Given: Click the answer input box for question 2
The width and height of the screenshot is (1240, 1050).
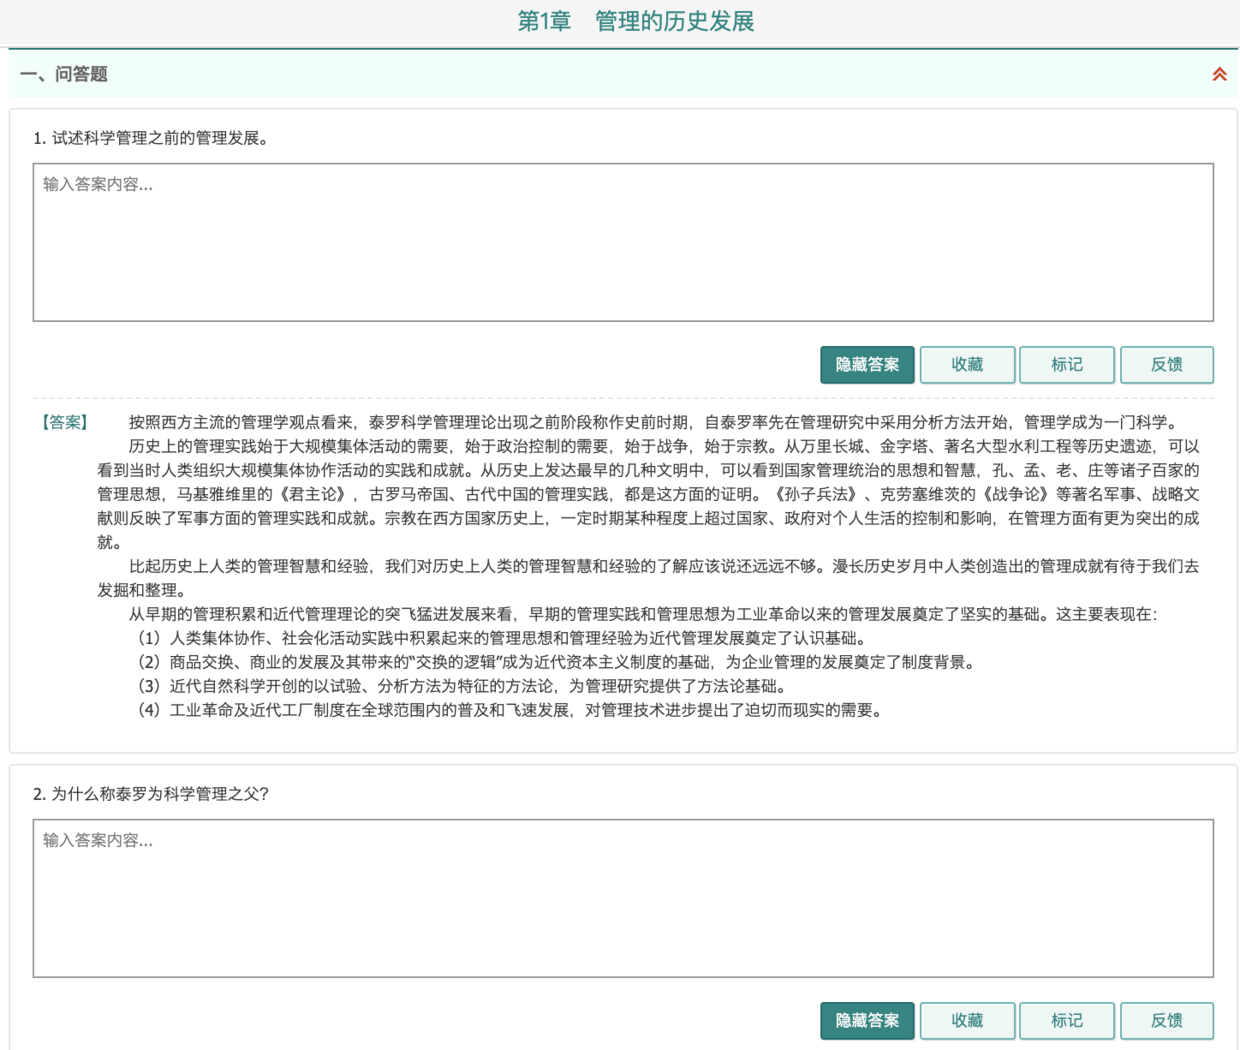Looking at the screenshot, I should [x=620, y=895].
